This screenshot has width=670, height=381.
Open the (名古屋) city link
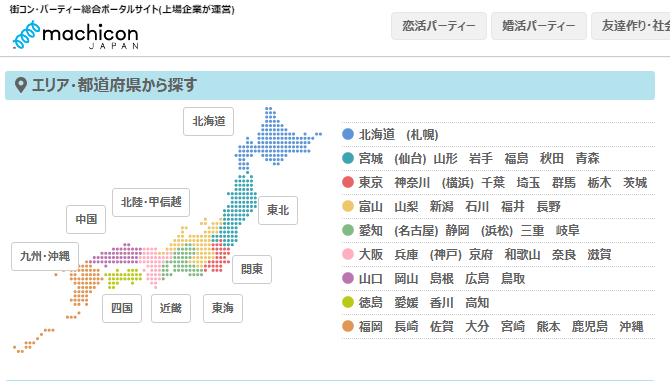[416, 231]
